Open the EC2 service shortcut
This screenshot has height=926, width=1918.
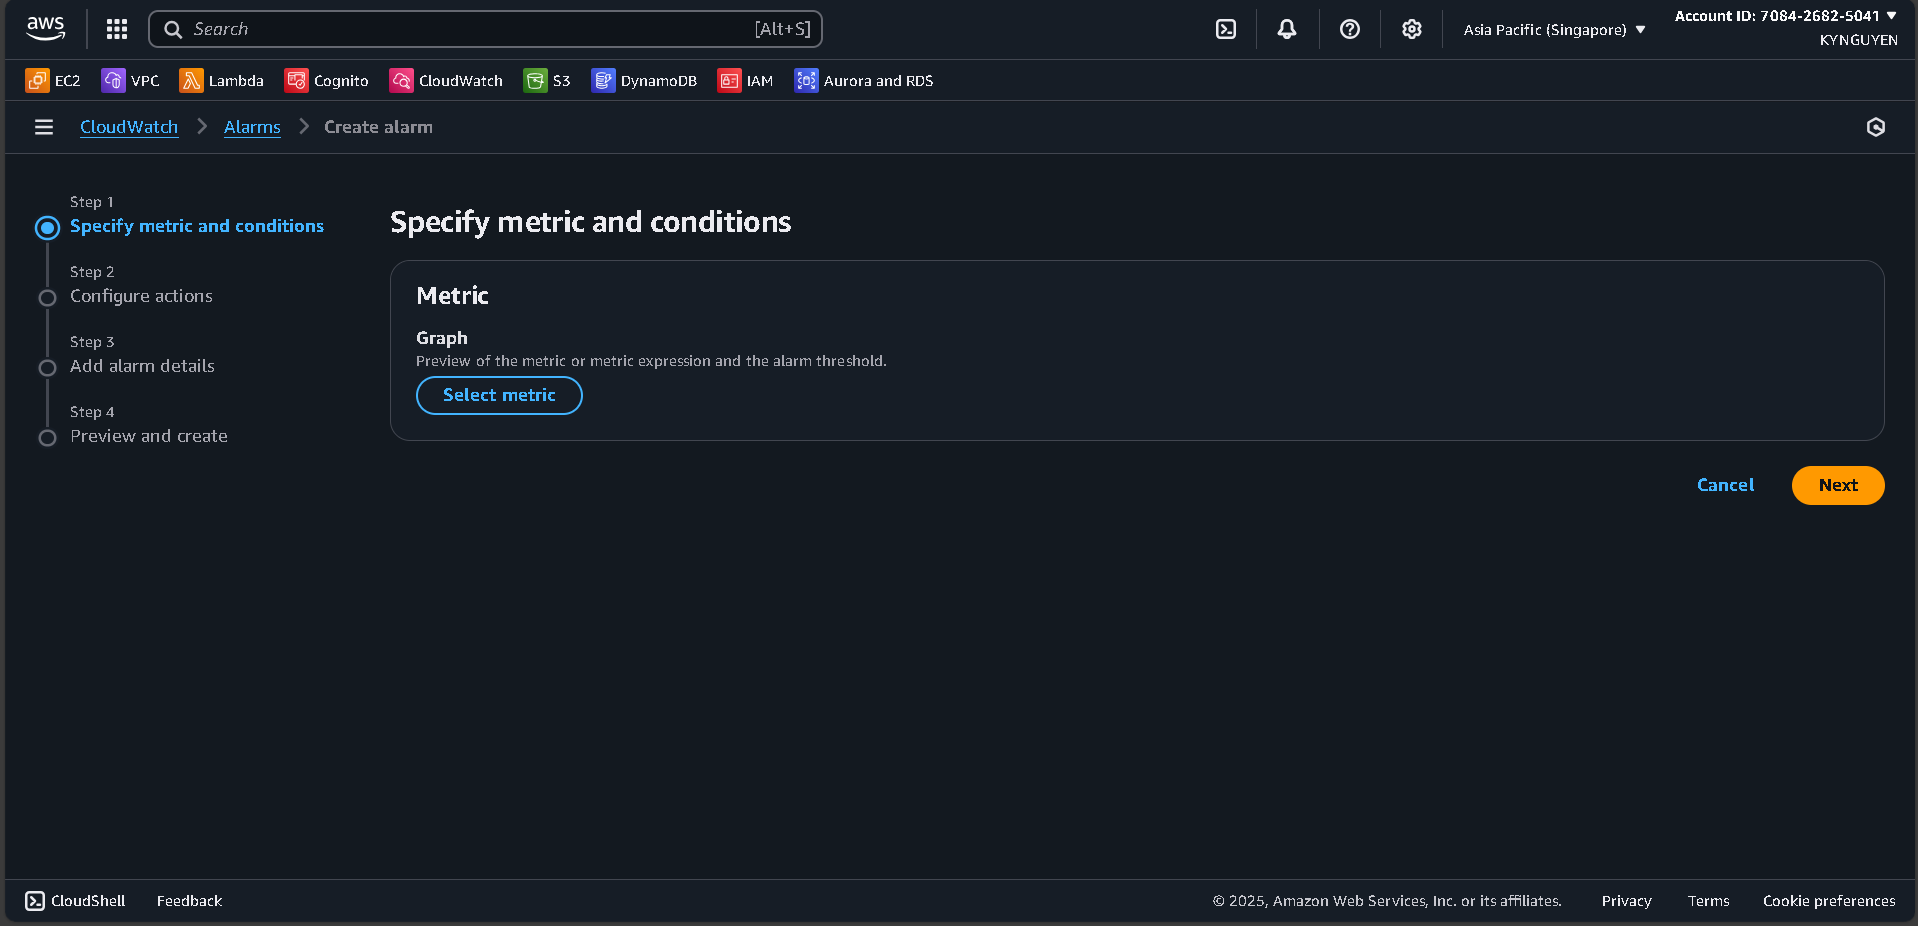(52, 81)
